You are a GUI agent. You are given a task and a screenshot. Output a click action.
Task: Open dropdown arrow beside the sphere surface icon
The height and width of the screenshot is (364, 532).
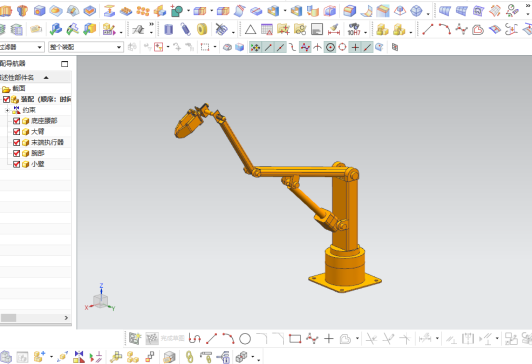pyautogui.click(x=428, y=14)
